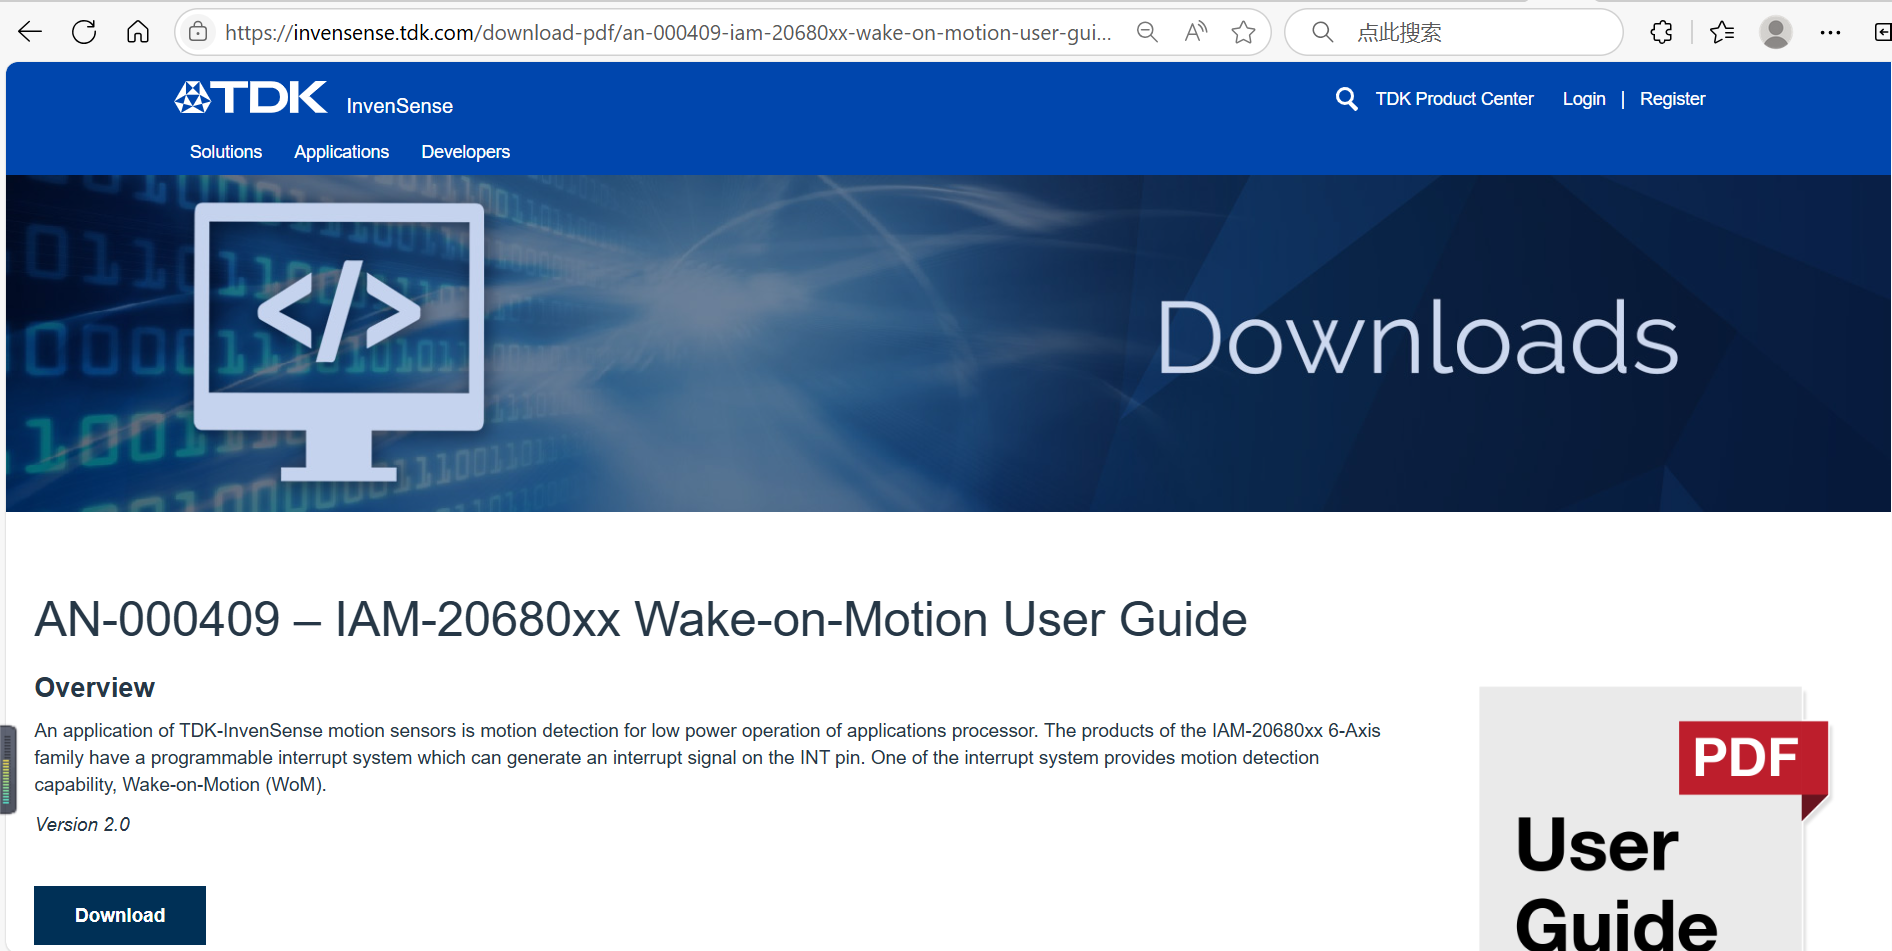Open the zoom out magnifier in address bar
Screen dimensions: 1892x951
coord(1147,32)
